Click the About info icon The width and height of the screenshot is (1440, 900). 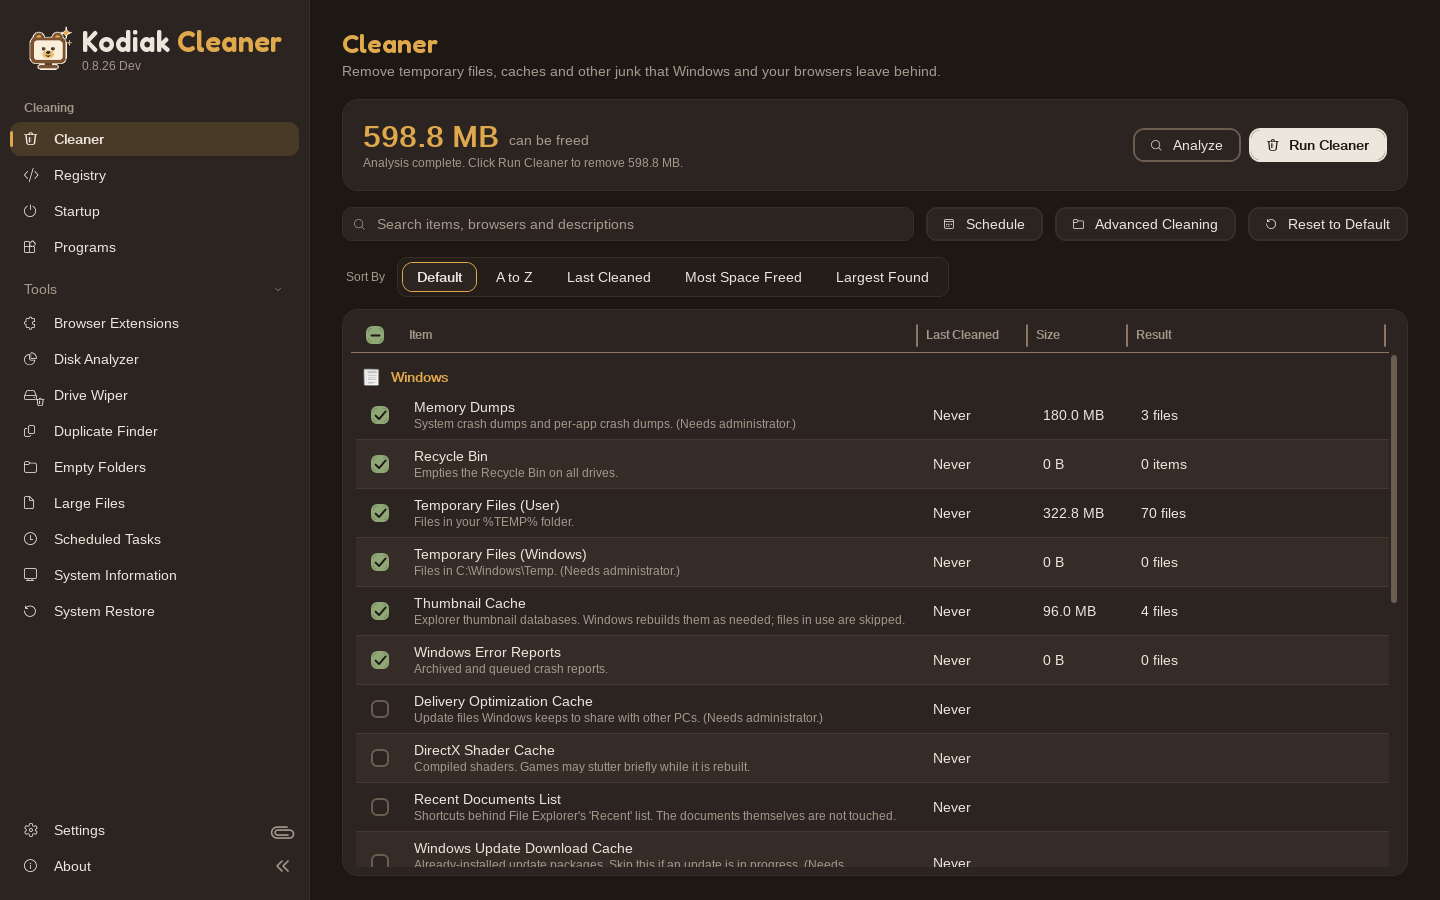click(31, 866)
